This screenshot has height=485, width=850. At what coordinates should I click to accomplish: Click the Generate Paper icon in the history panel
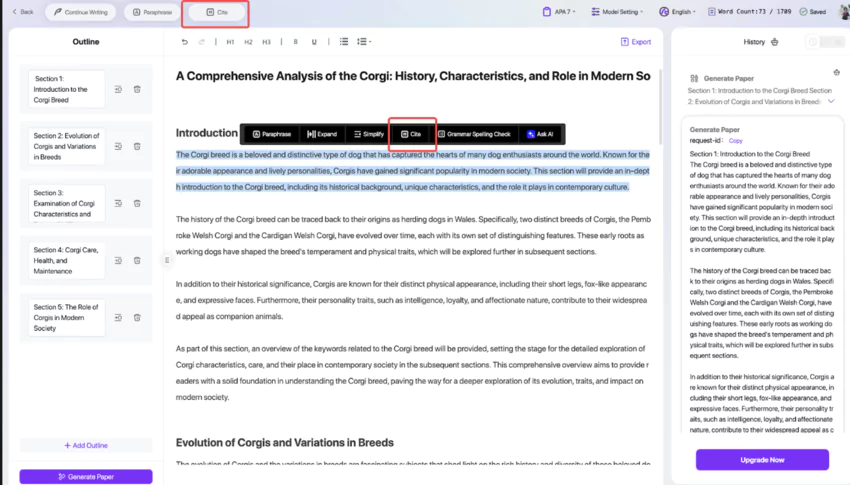694,79
